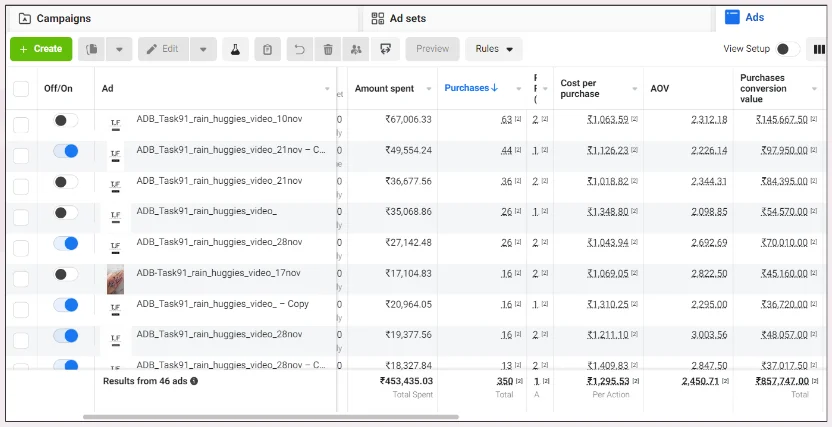Click the columns layout icon

click(x=818, y=49)
